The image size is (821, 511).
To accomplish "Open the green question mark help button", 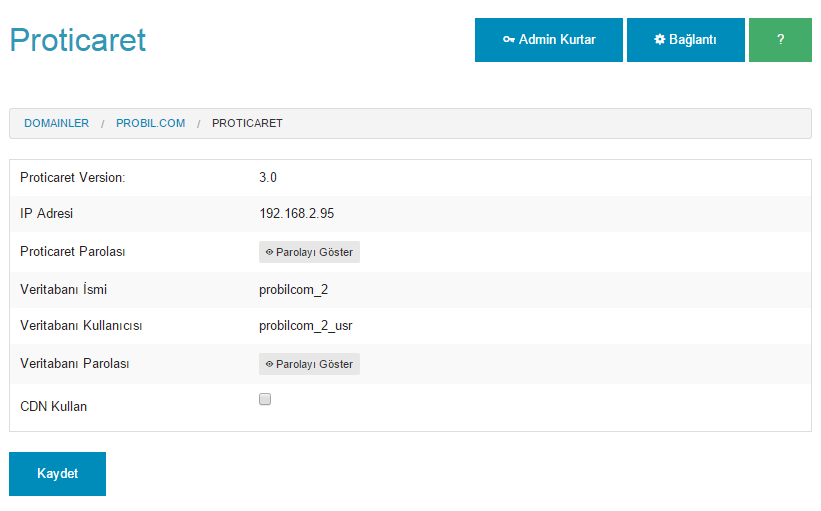I will coord(780,40).
